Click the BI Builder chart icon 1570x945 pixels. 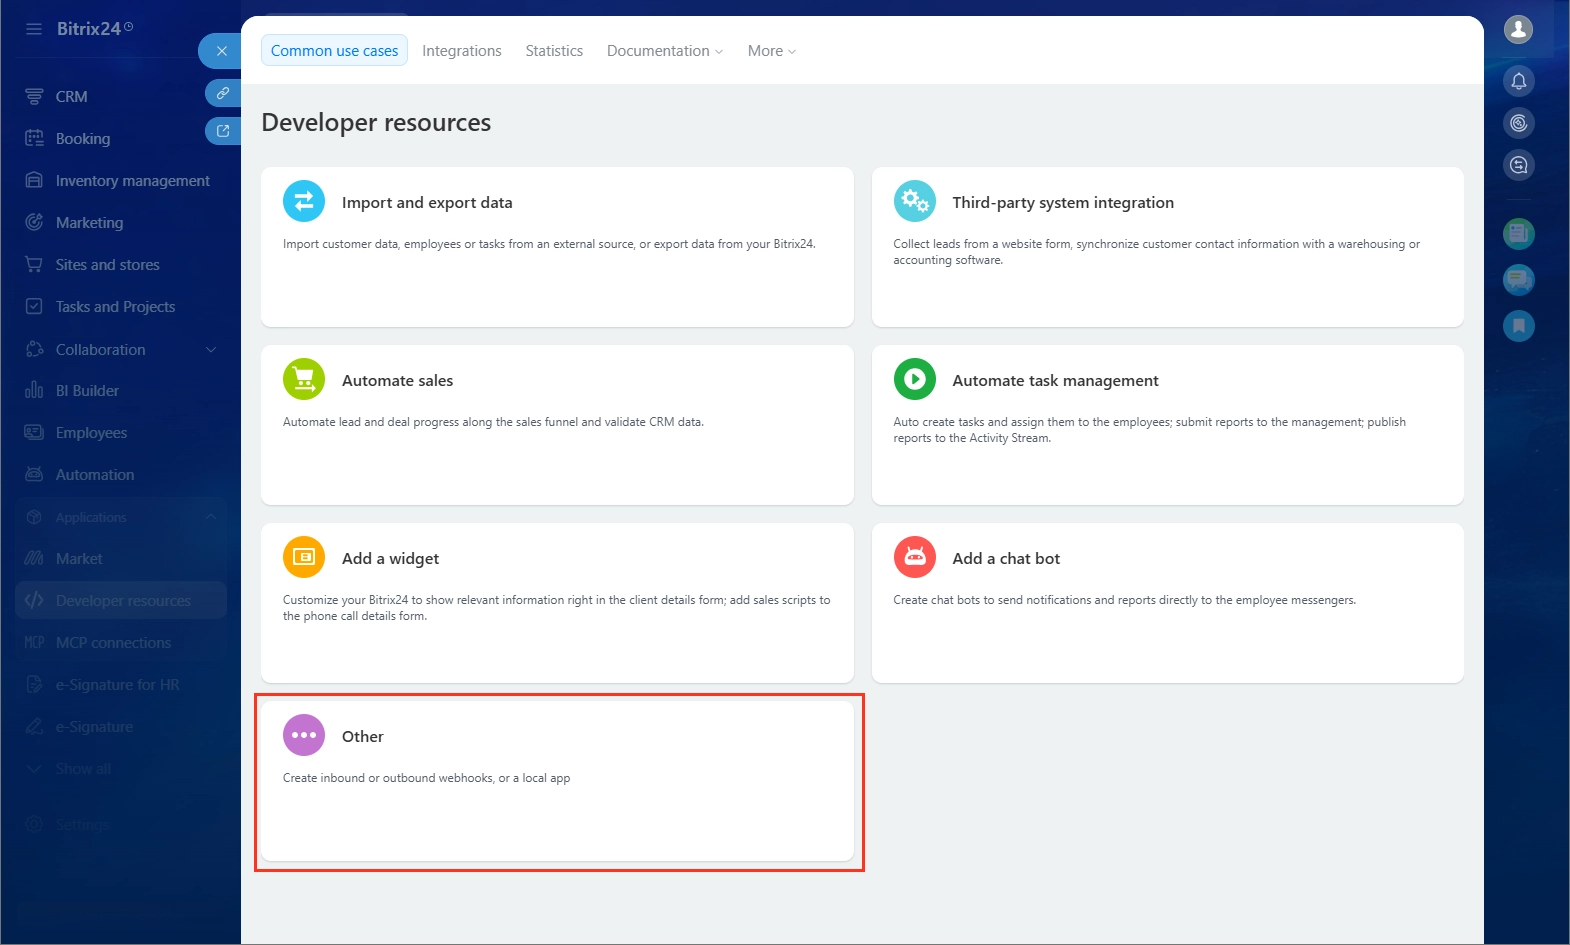(34, 391)
